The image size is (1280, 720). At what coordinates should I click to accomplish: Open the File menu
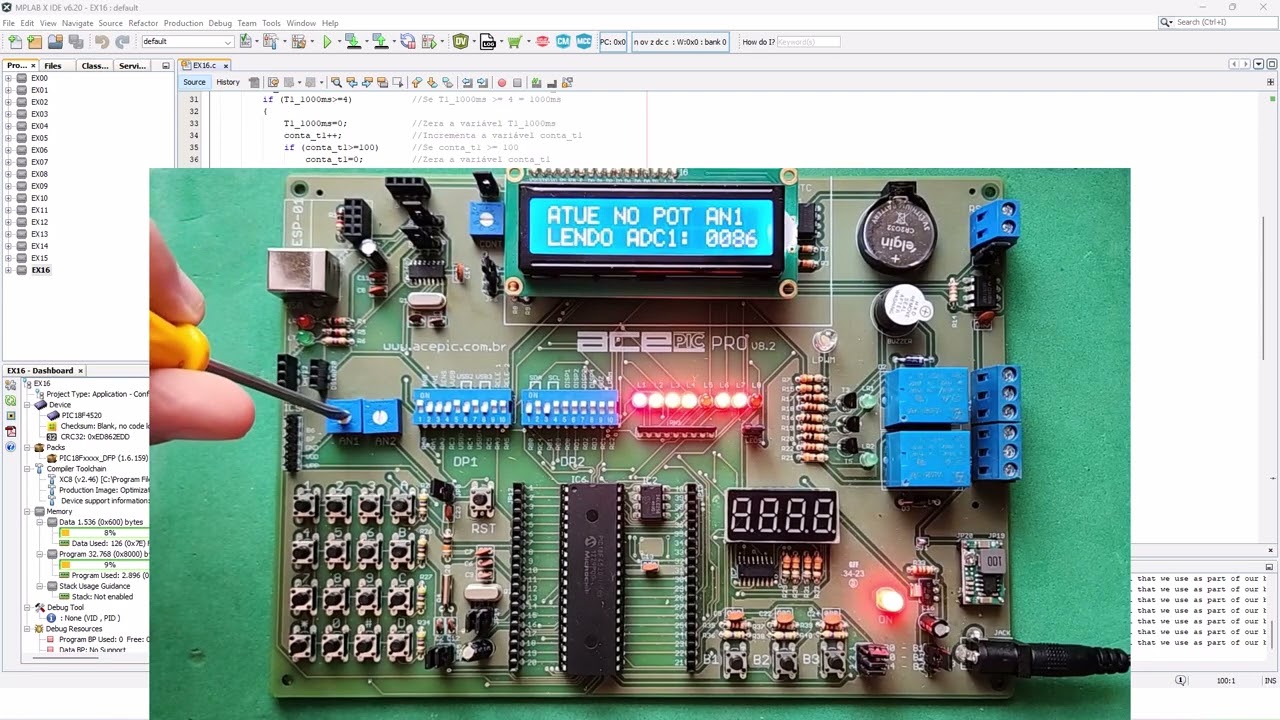tap(9, 23)
